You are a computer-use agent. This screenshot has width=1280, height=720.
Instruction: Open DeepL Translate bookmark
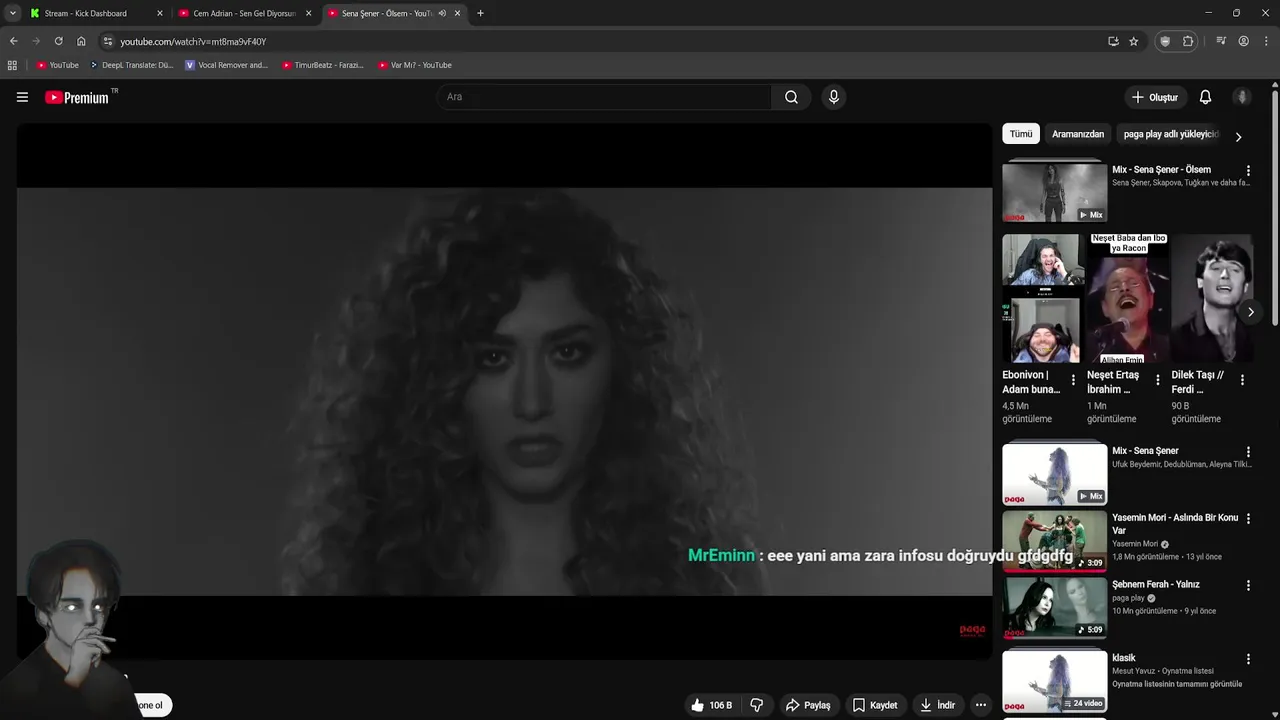pyautogui.click(x=131, y=65)
